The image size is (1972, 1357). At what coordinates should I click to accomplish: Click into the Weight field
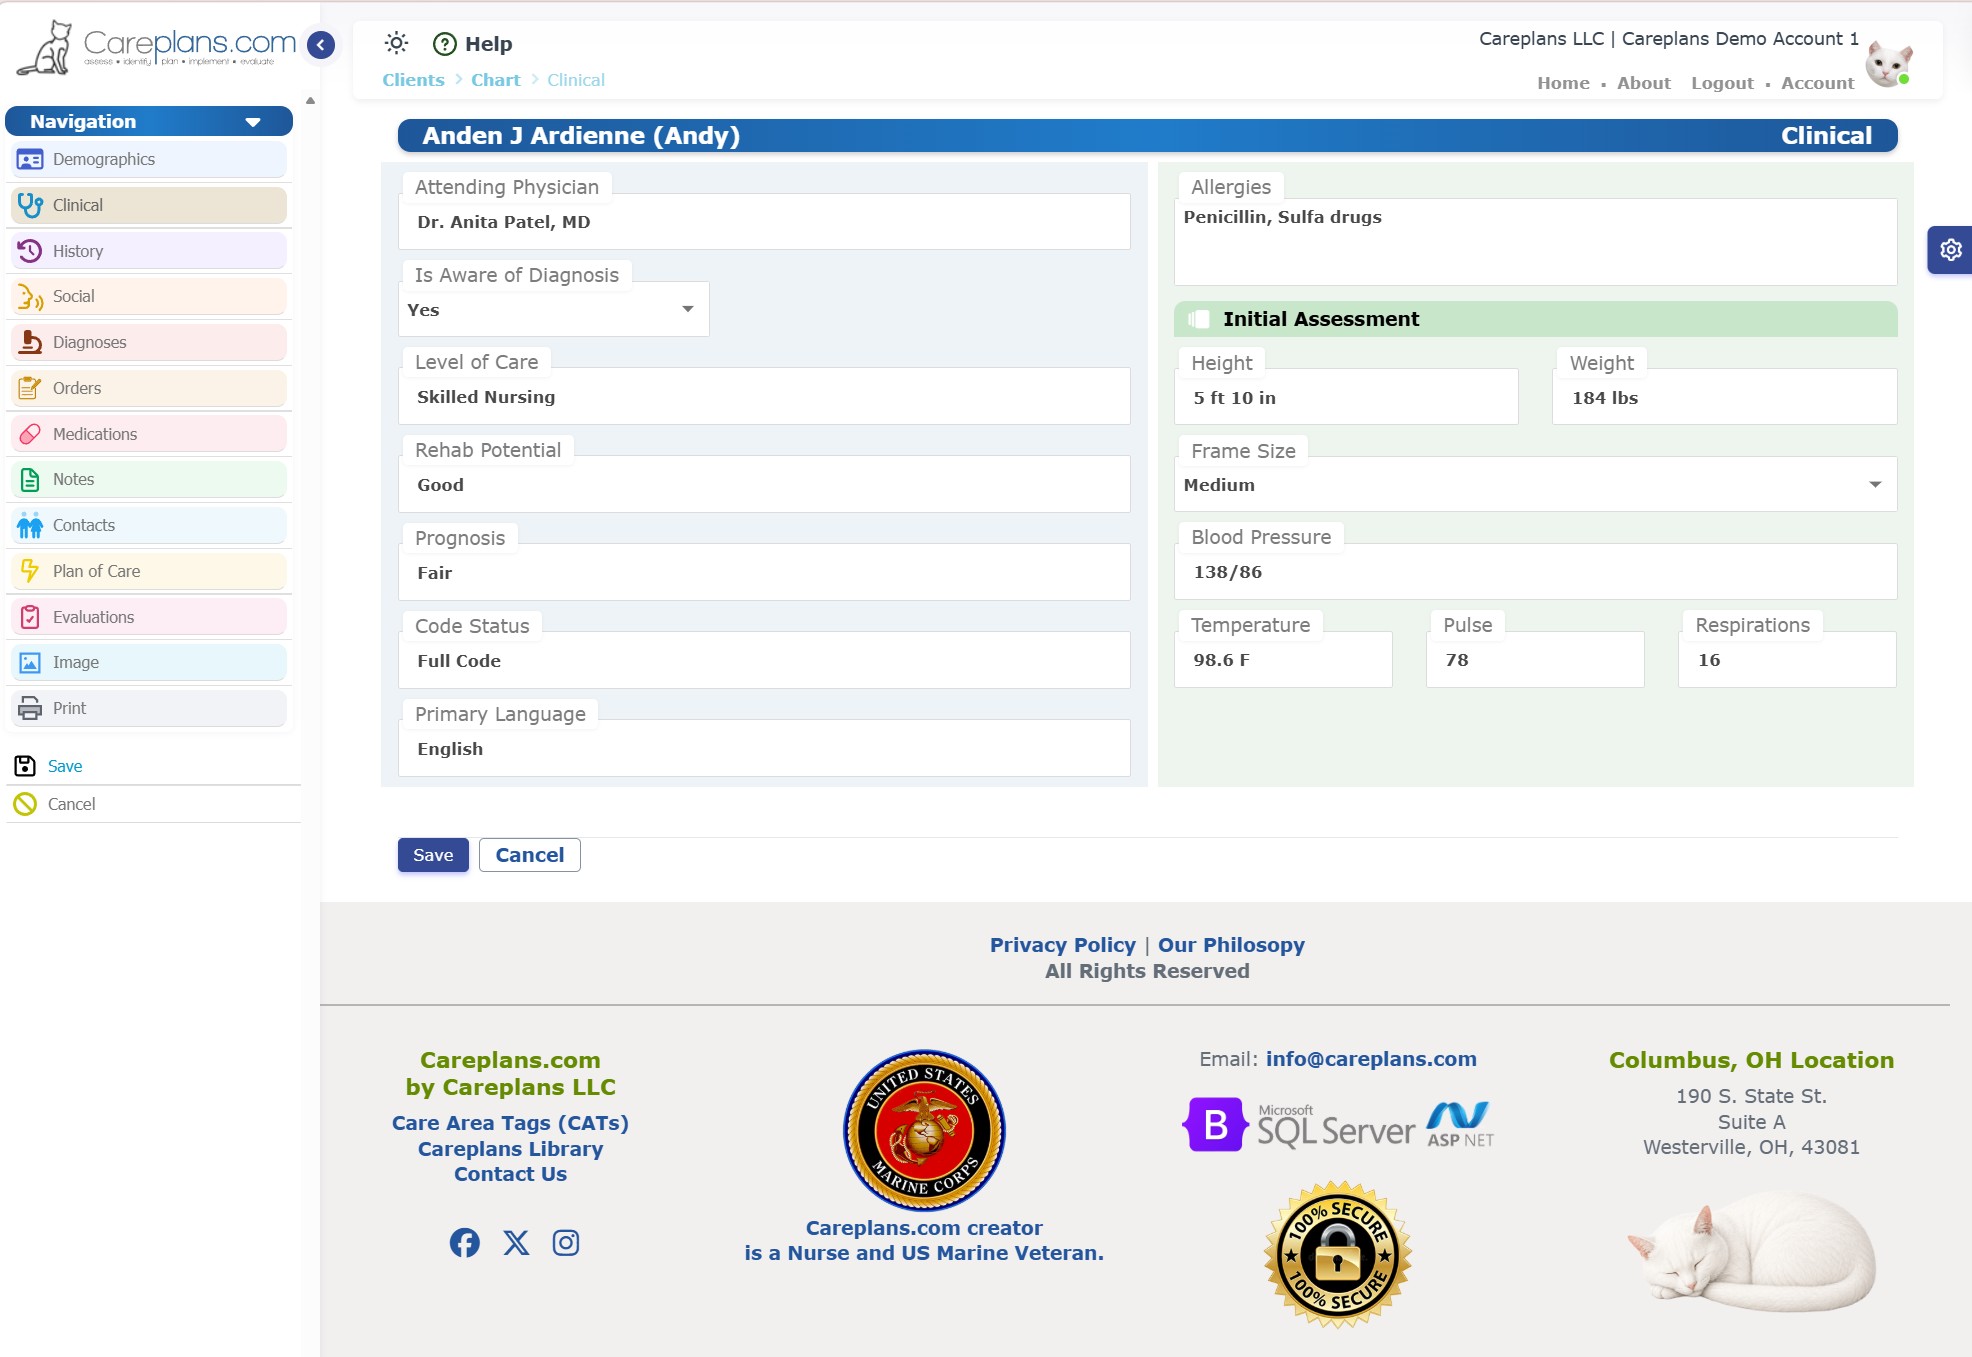[1724, 398]
